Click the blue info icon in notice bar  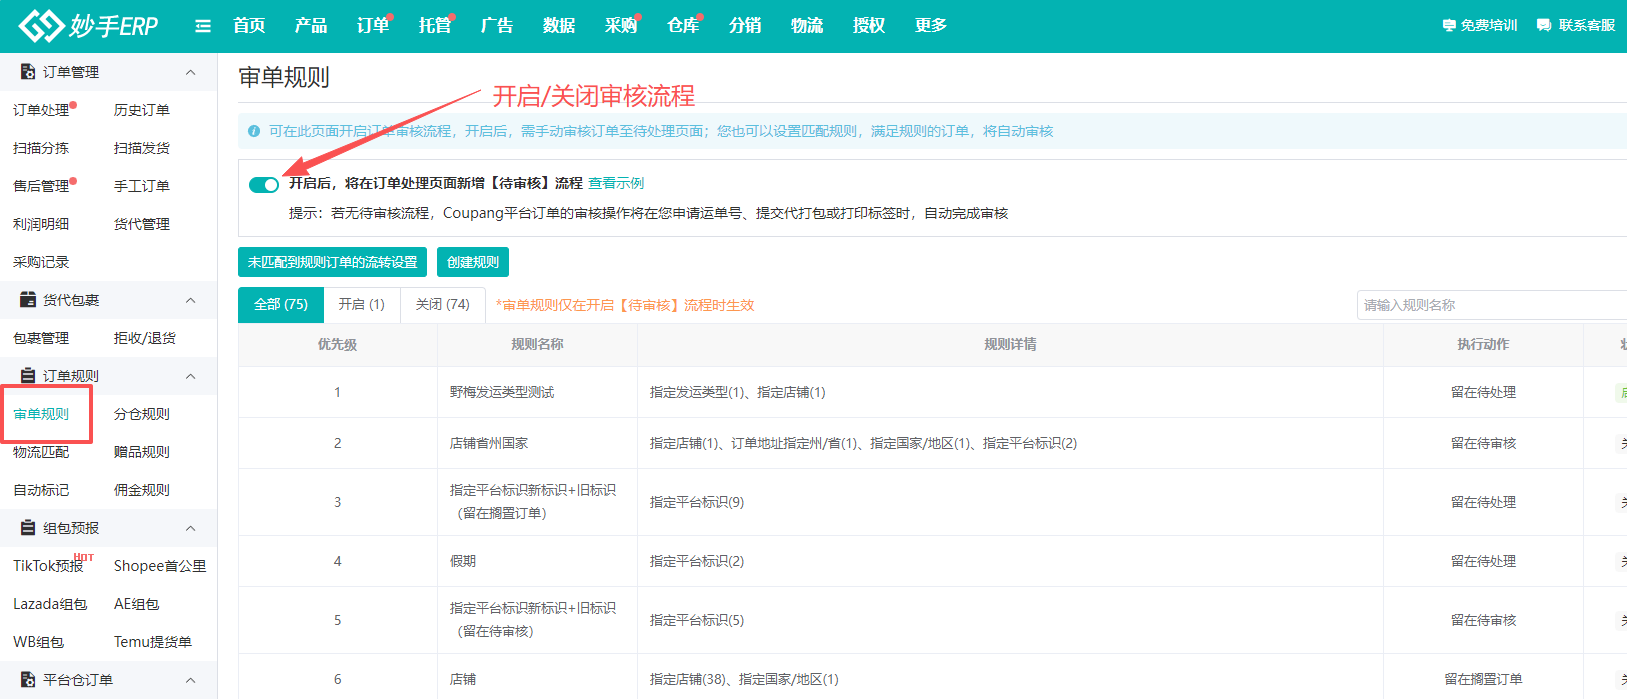pos(254,131)
